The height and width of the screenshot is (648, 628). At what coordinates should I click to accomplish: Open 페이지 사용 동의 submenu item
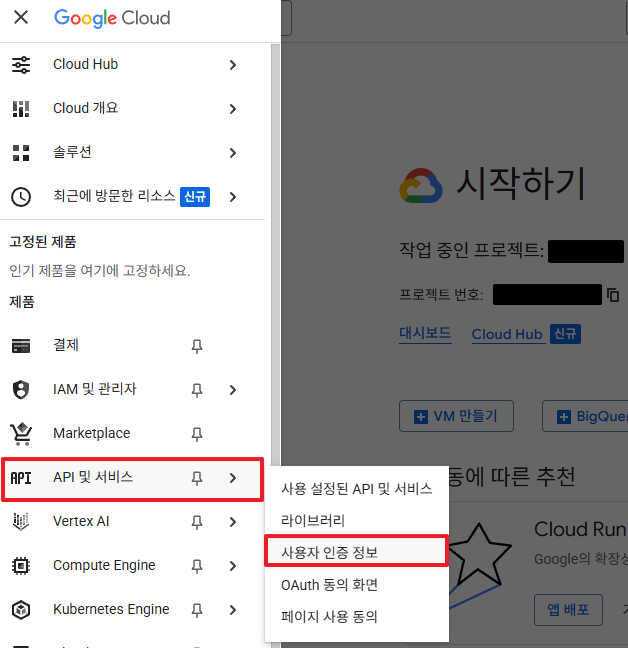pyautogui.click(x=357, y=617)
